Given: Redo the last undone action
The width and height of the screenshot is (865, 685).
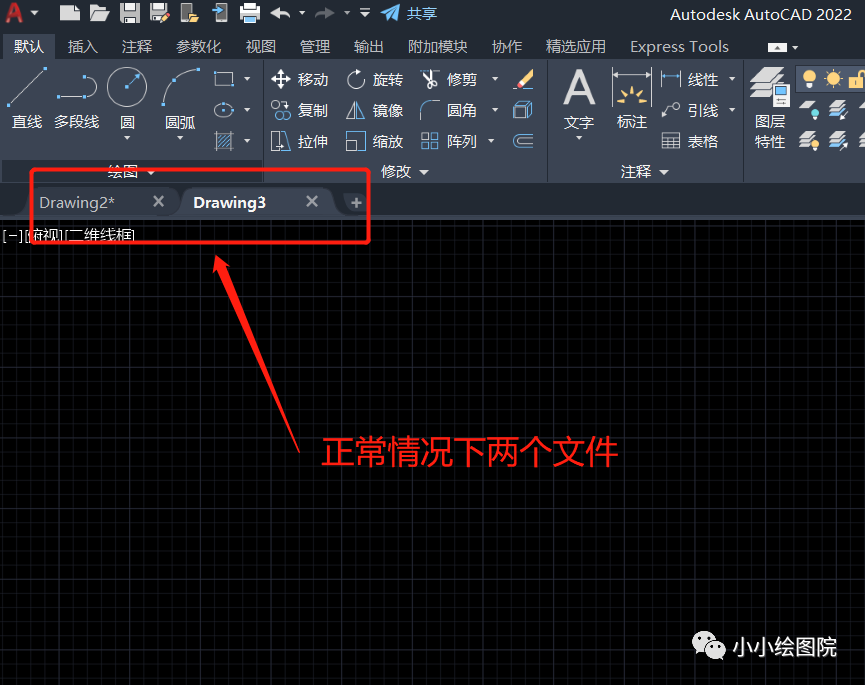Looking at the screenshot, I should 325,13.
